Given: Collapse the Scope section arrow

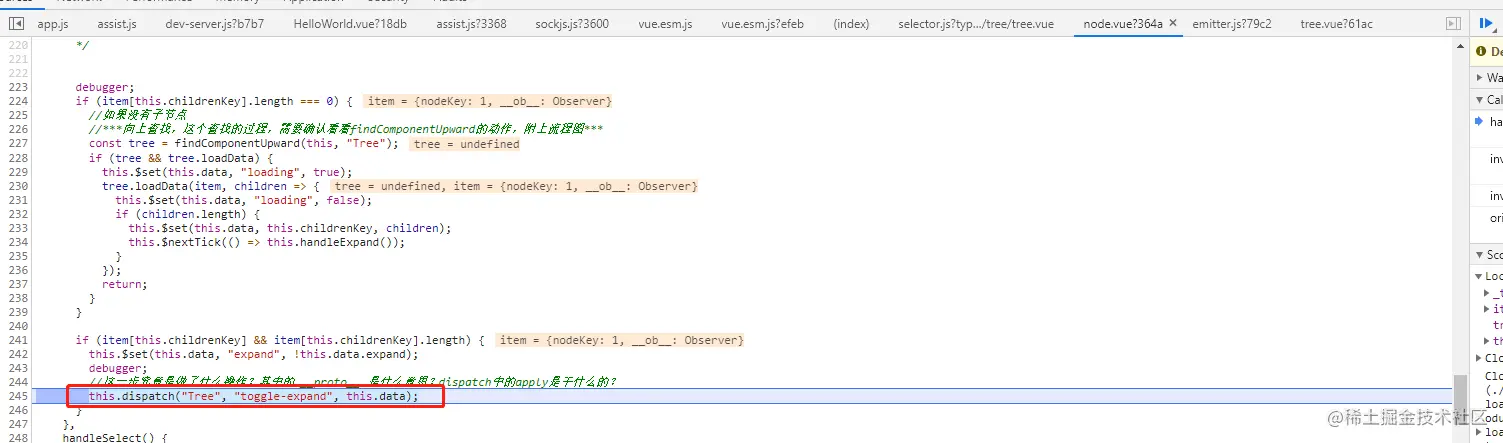Looking at the screenshot, I should 1479,255.
